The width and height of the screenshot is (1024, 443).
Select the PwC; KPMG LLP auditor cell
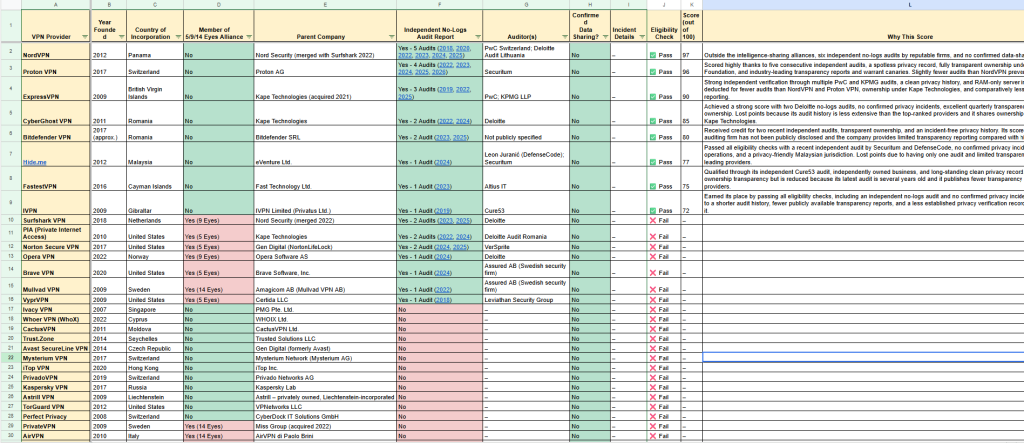[526, 88]
